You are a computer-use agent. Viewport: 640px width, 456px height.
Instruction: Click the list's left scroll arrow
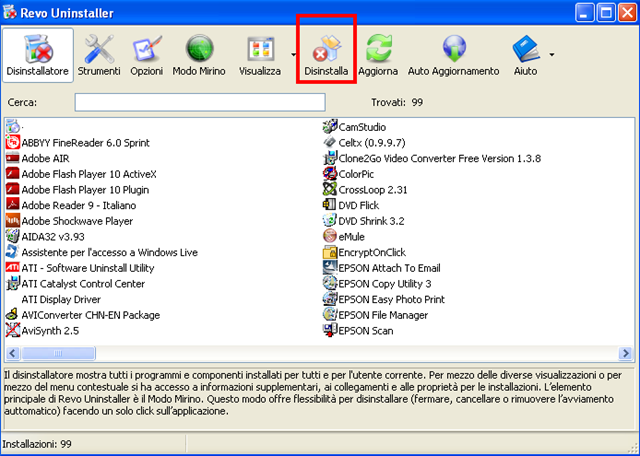12,353
